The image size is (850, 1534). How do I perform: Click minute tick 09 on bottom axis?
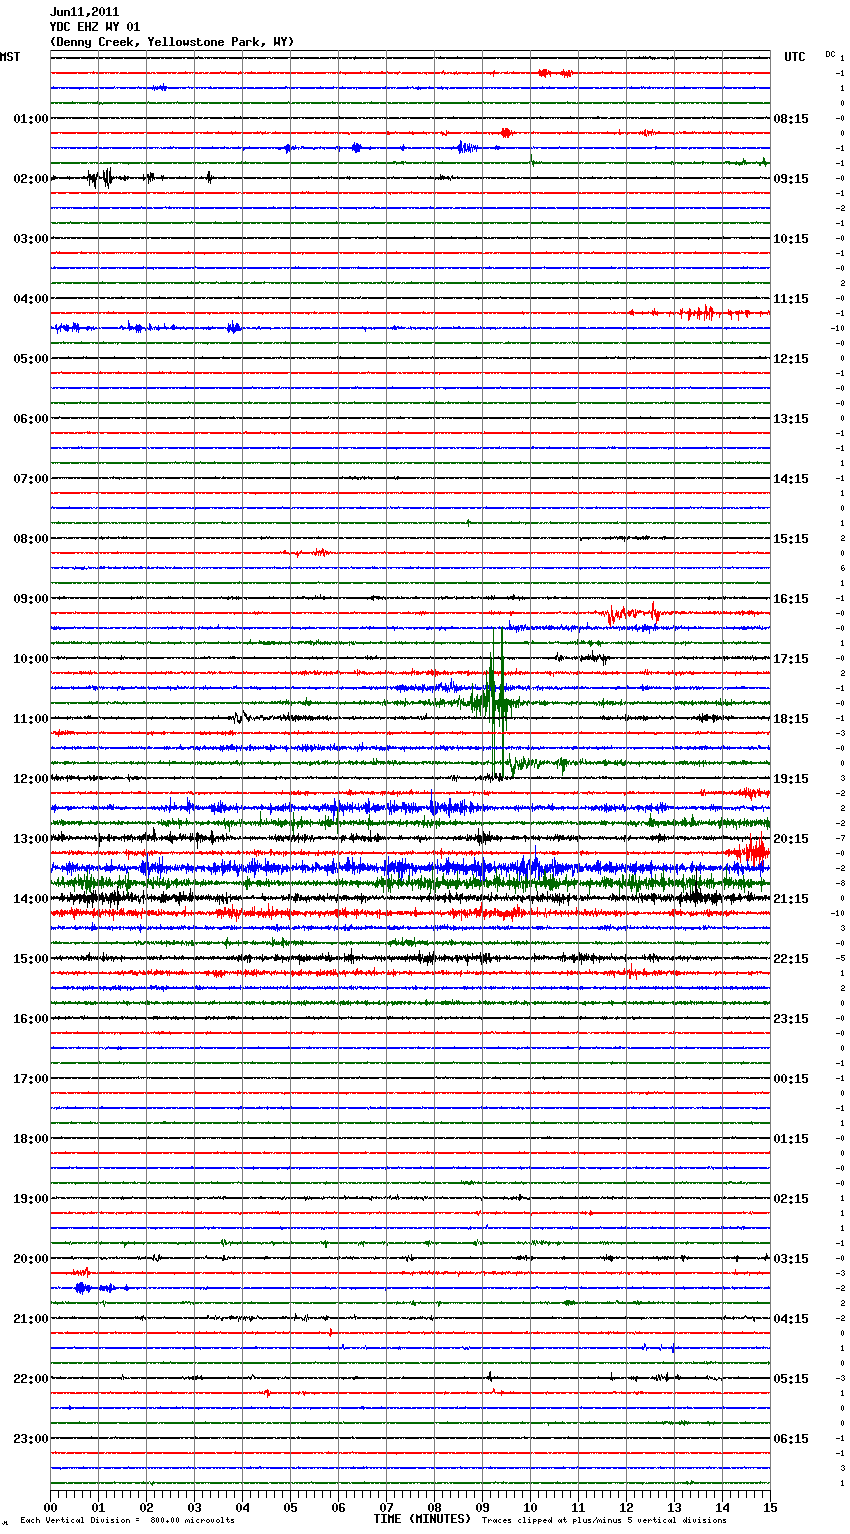coord(483,1506)
